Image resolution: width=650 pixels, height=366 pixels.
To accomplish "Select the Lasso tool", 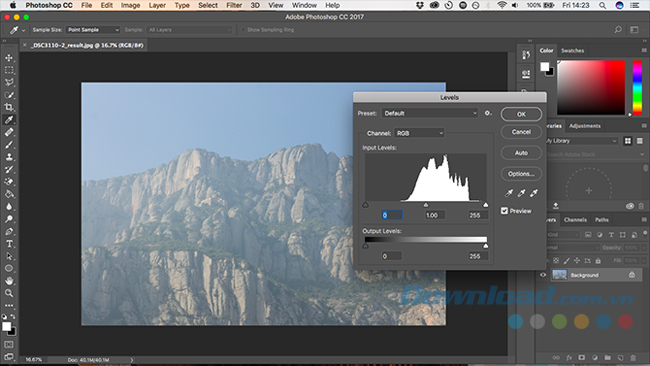I will pos(9,82).
